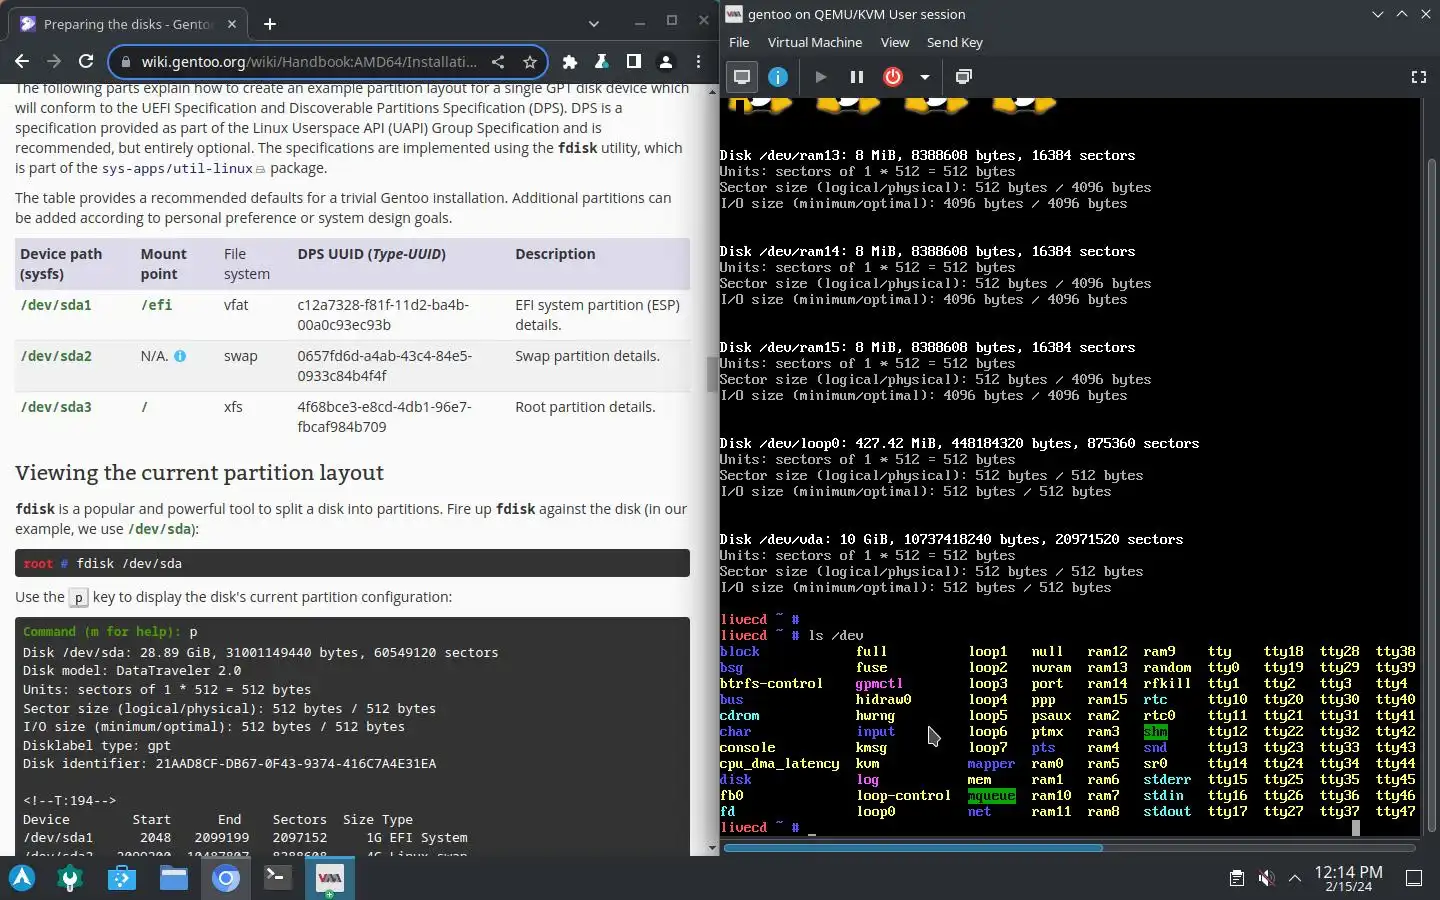Expand the shutdown options dropdown arrow
Screen dimensions: 1440x900
pos(925,77)
